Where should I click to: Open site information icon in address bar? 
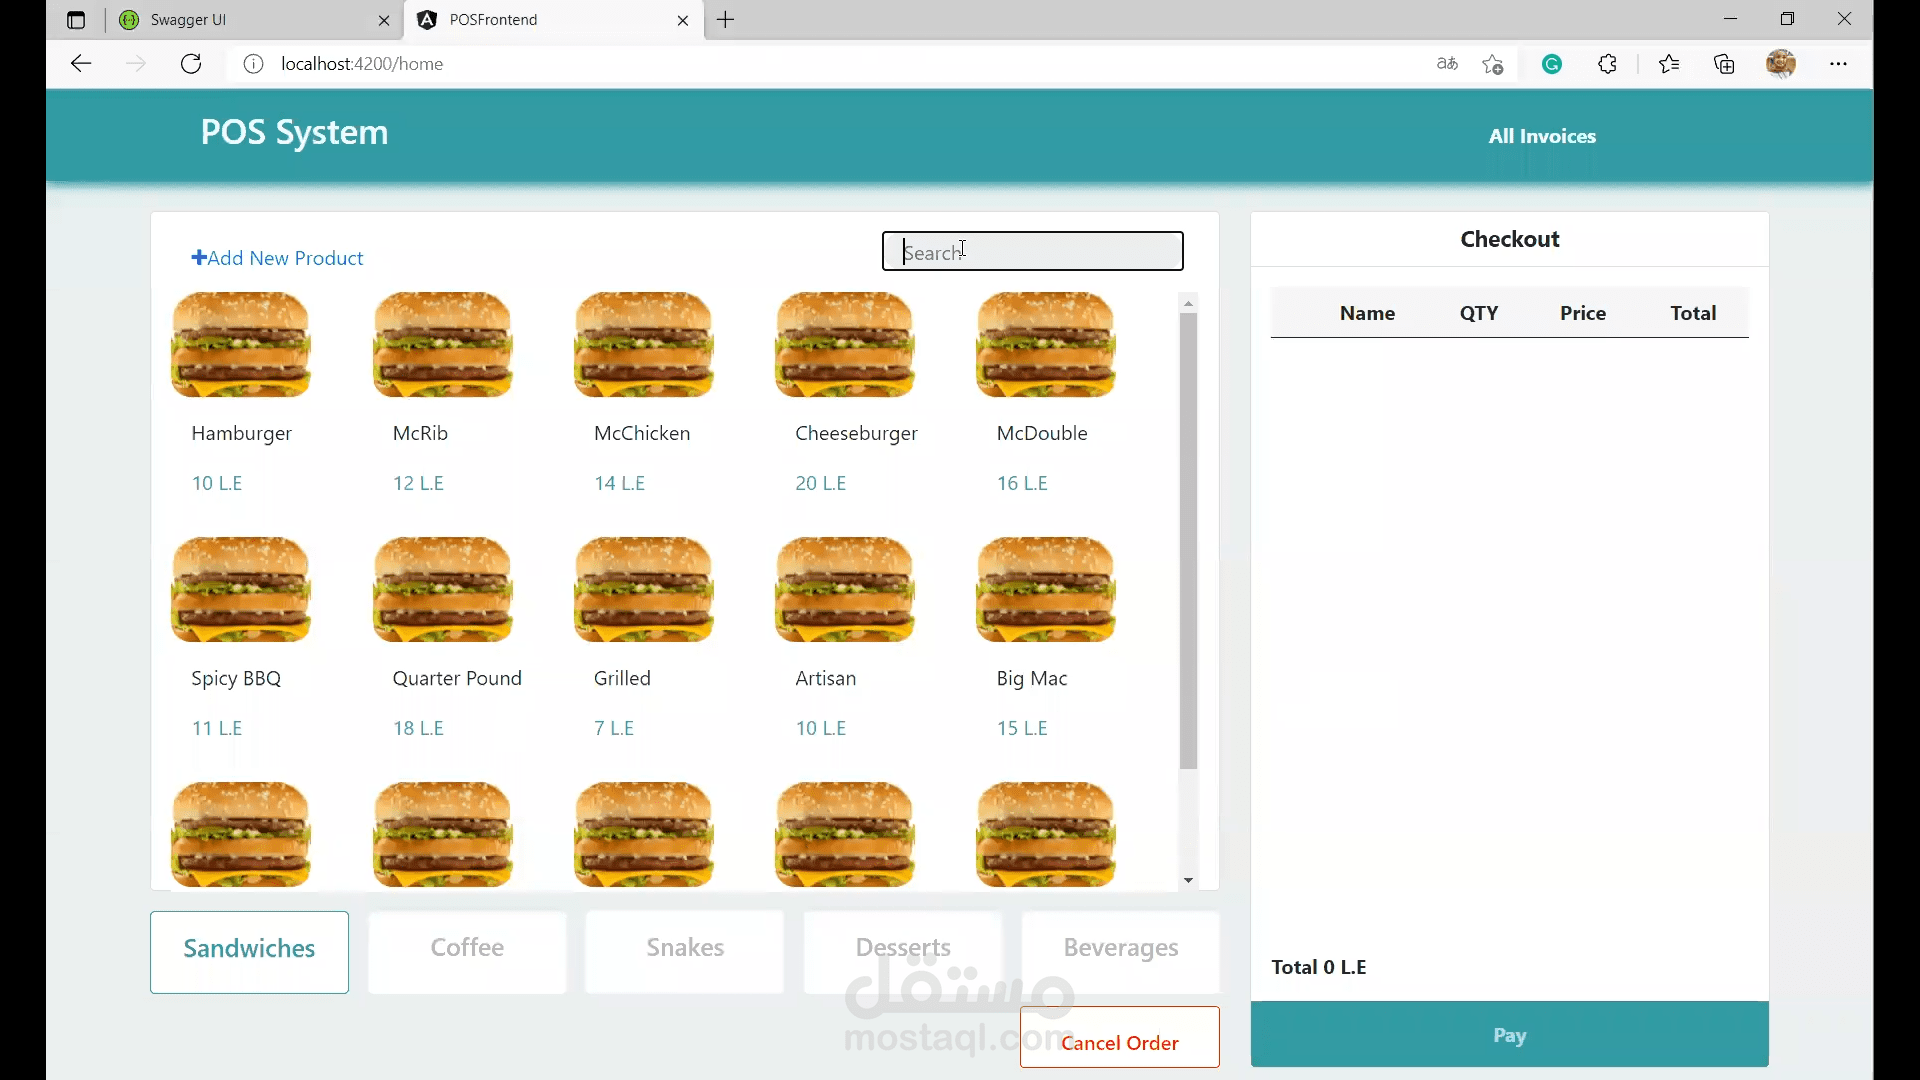254,64
